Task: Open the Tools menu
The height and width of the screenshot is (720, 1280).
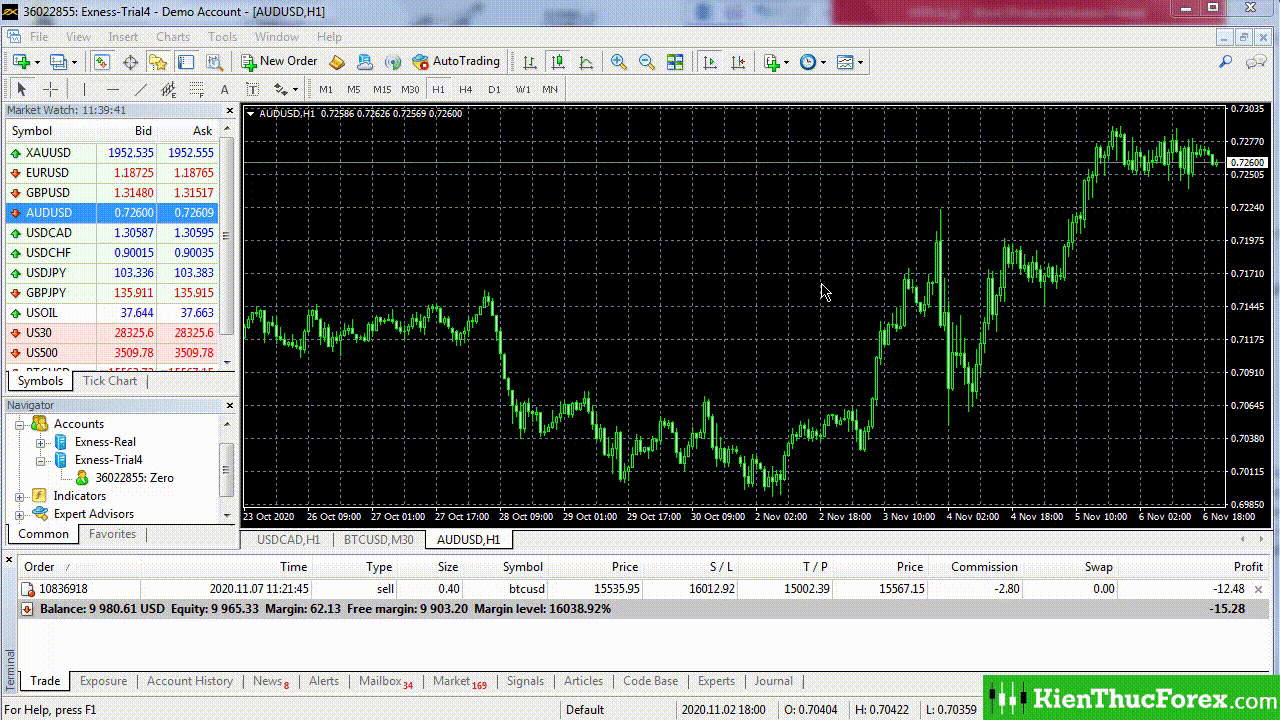Action: pyautogui.click(x=222, y=37)
